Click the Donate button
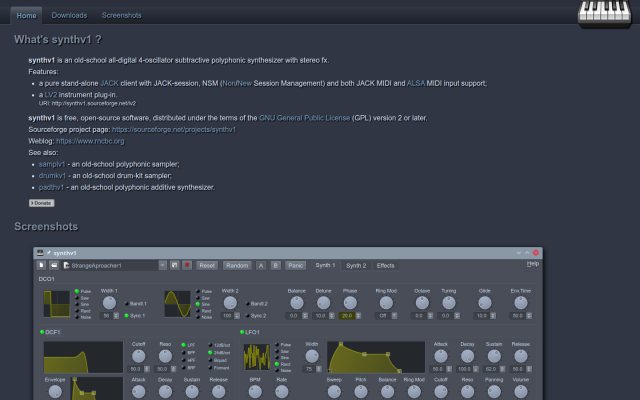Viewport: 640px width, 400px height. point(41,203)
